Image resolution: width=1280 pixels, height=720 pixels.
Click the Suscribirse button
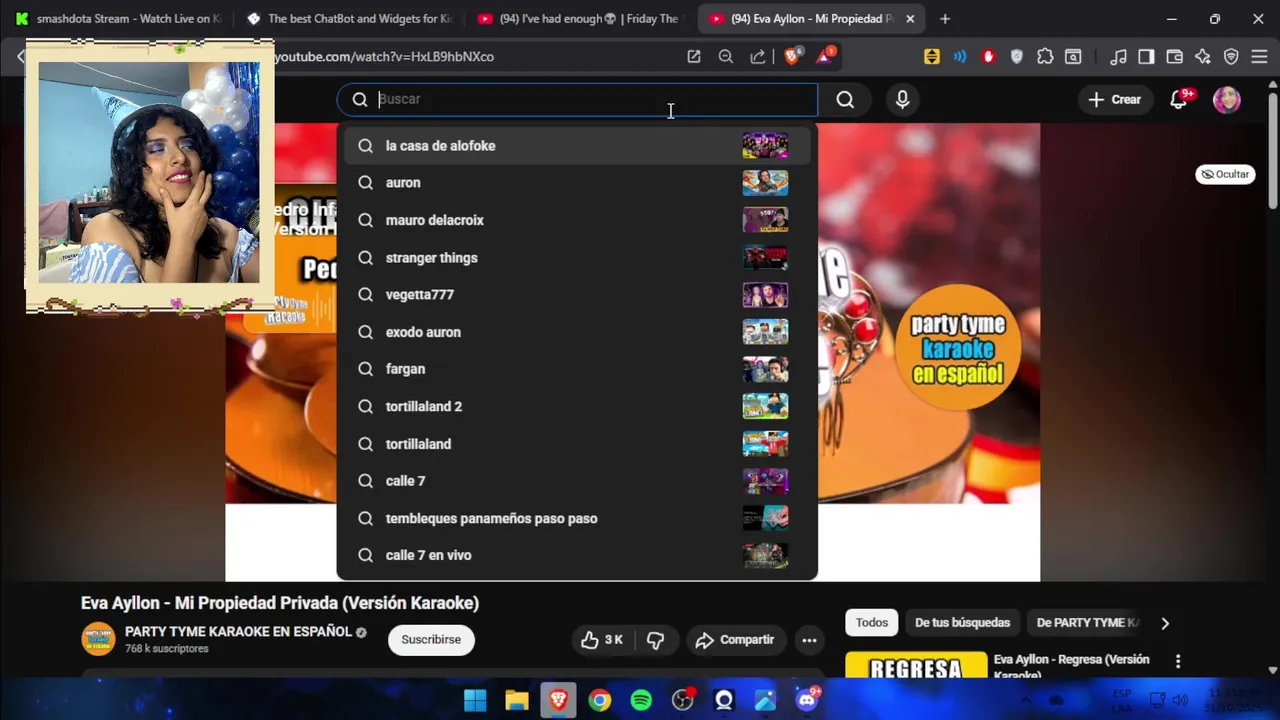click(431, 640)
